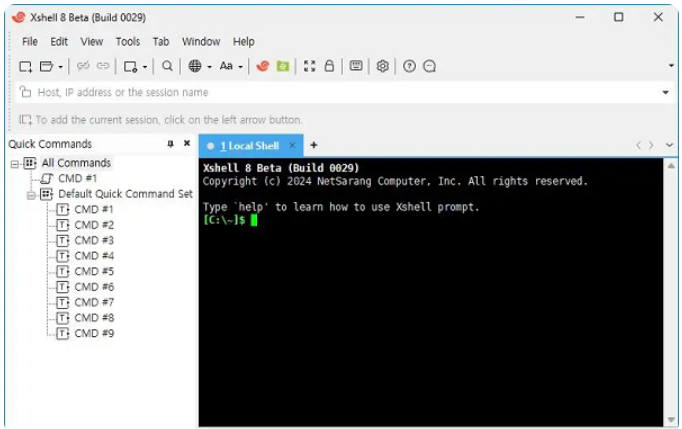This screenshot has width=682, height=429.
Task: Click the Aa font icon
Action: (x=226, y=66)
